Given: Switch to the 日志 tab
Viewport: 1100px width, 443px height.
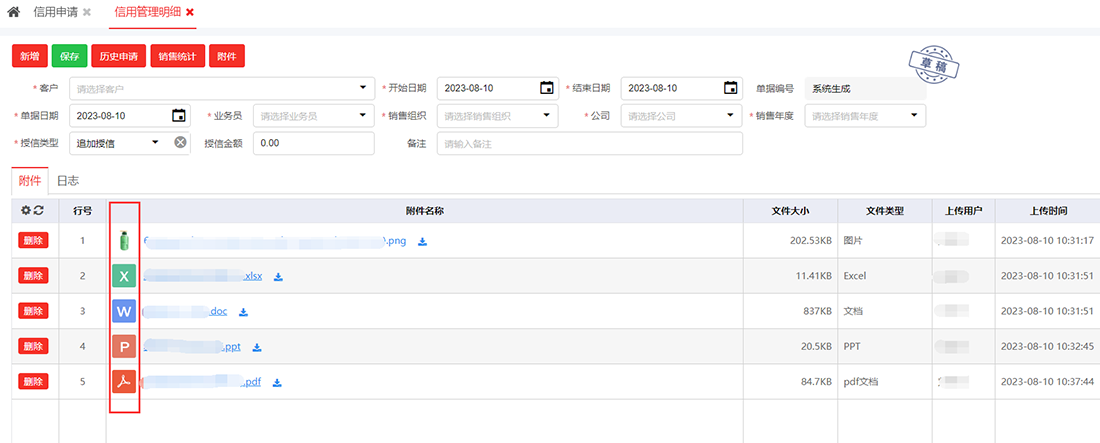Looking at the screenshot, I should 68,181.
